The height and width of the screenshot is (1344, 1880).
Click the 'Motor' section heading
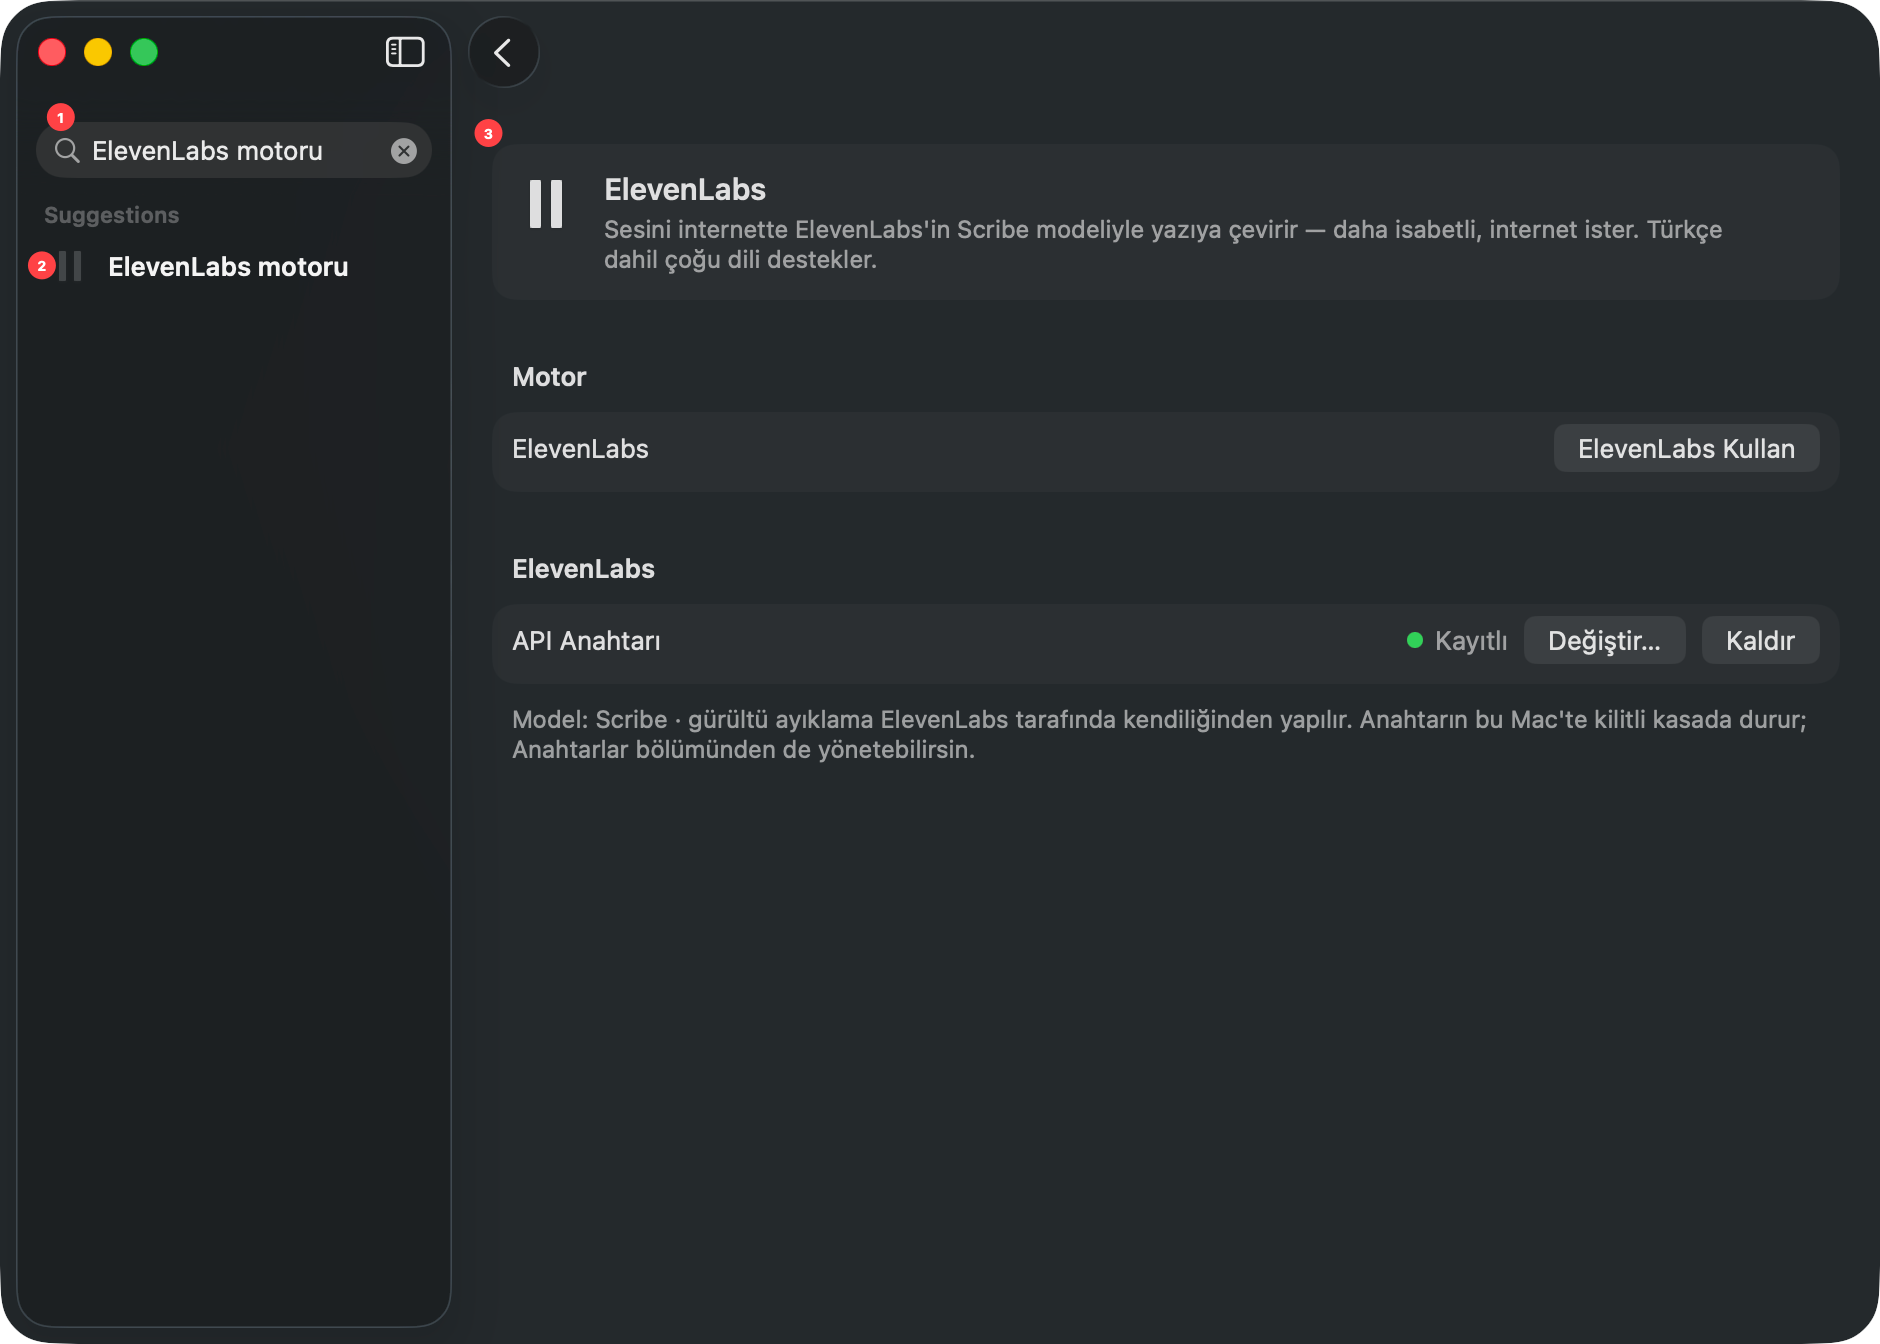click(x=549, y=377)
